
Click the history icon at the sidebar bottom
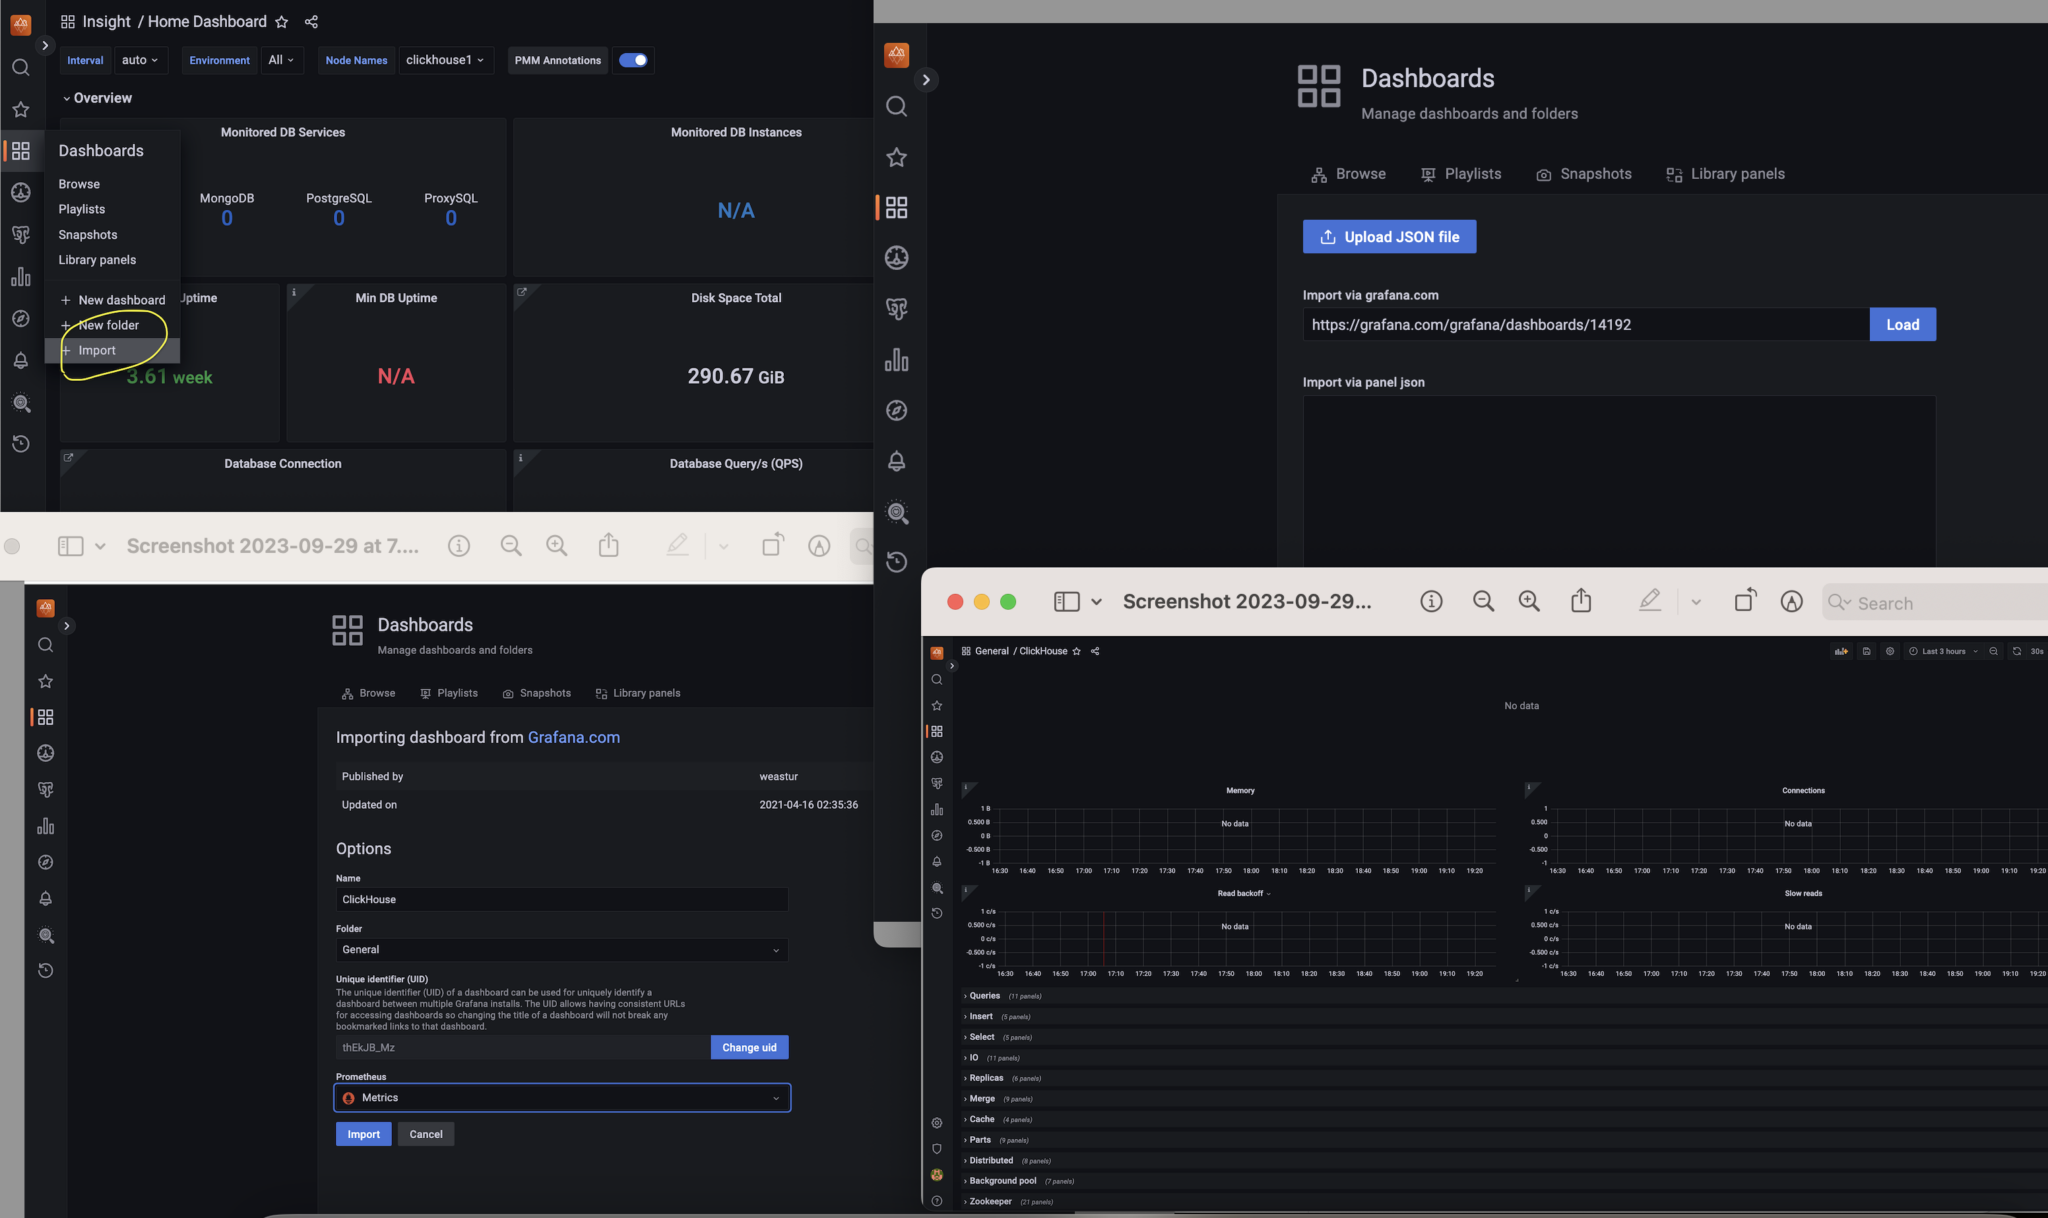(x=22, y=444)
